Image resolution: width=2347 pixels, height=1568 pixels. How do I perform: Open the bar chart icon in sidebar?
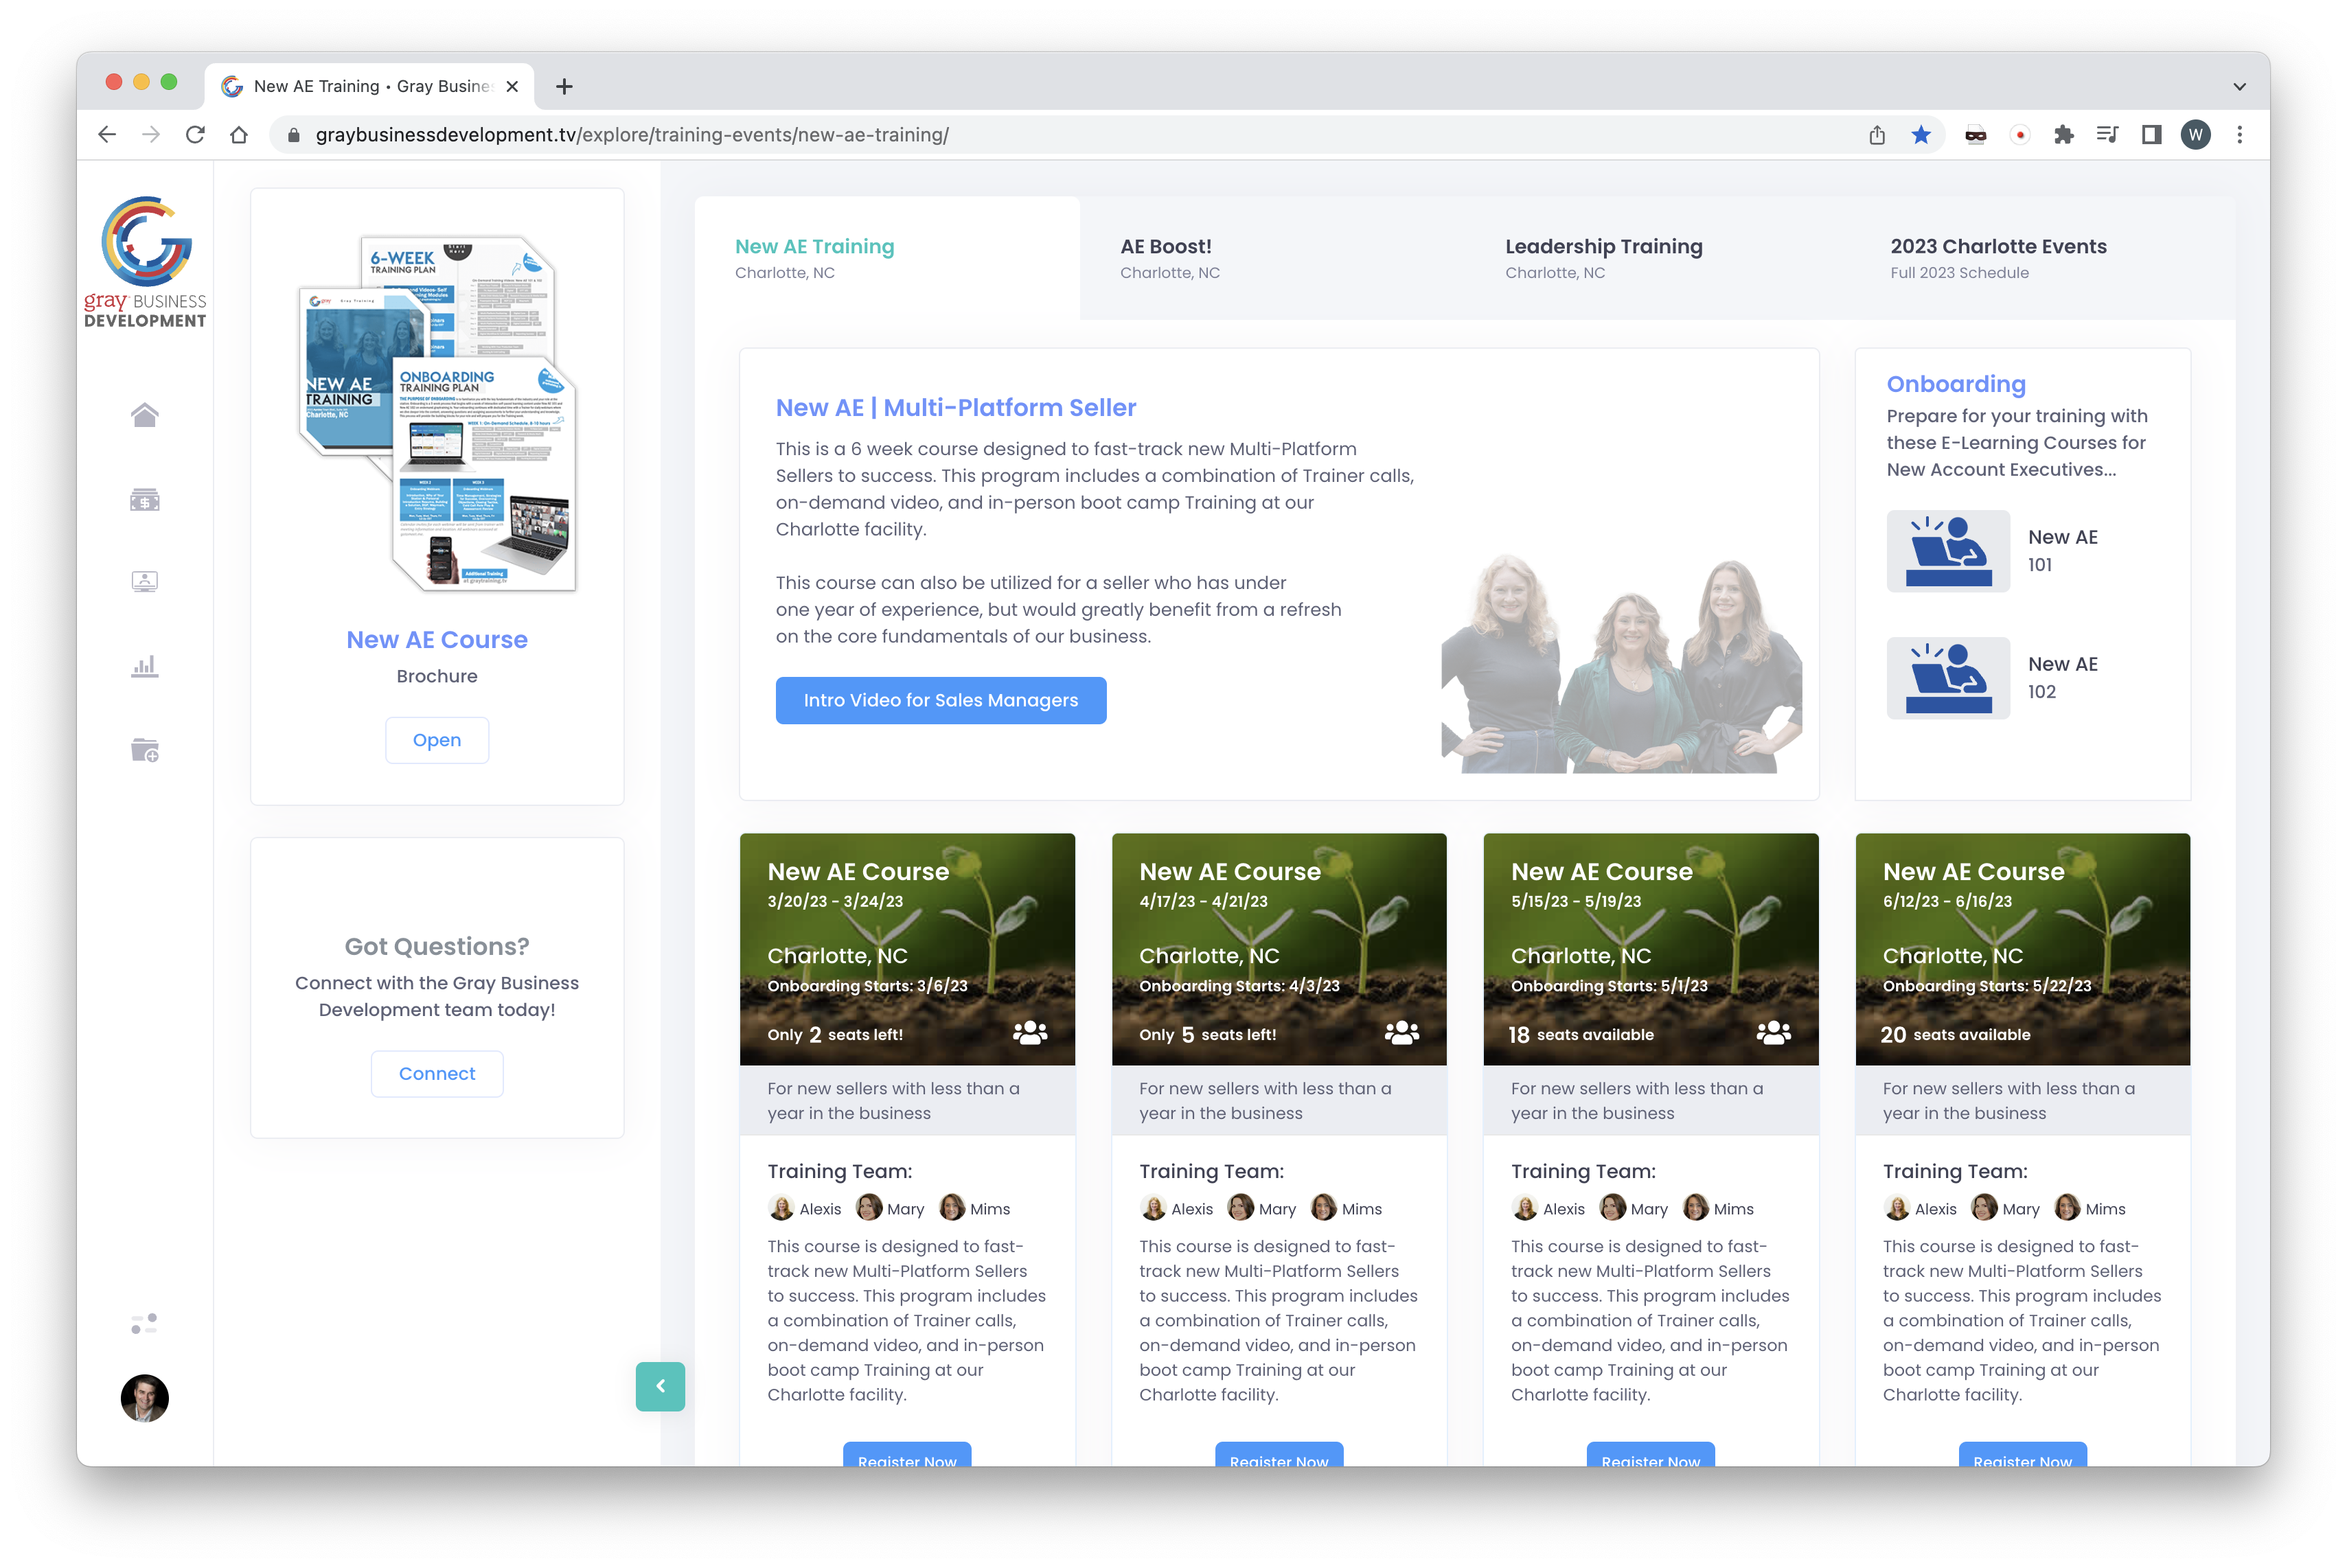tap(144, 666)
